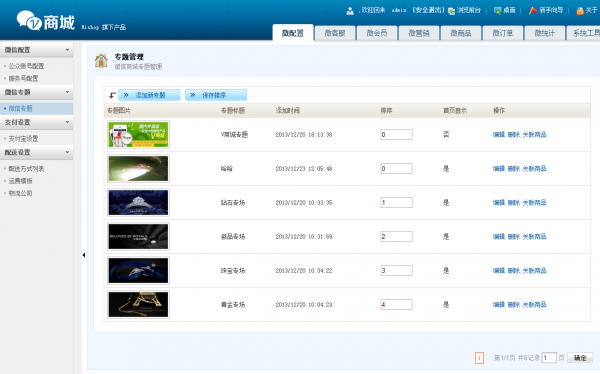Open 新手向导 via the red flag icon
Screen dimensions: 600x374
coord(533,11)
